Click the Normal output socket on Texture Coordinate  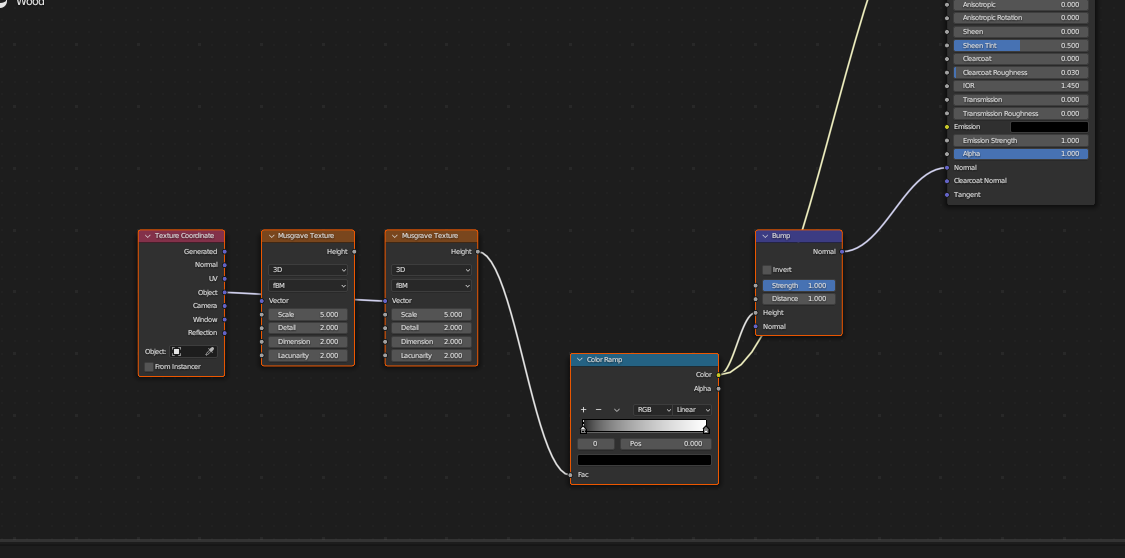[225, 265]
